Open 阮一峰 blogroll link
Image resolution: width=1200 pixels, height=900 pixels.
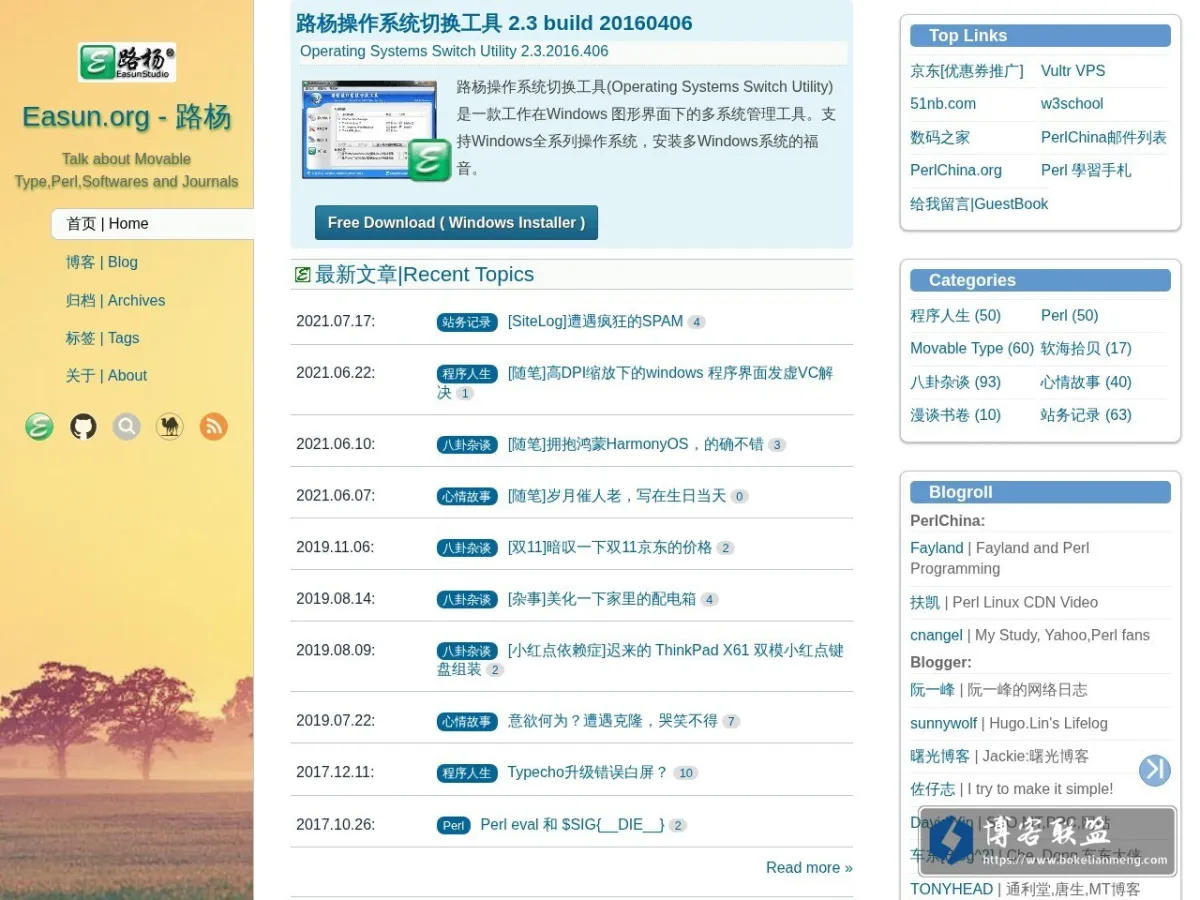(x=932, y=690)
